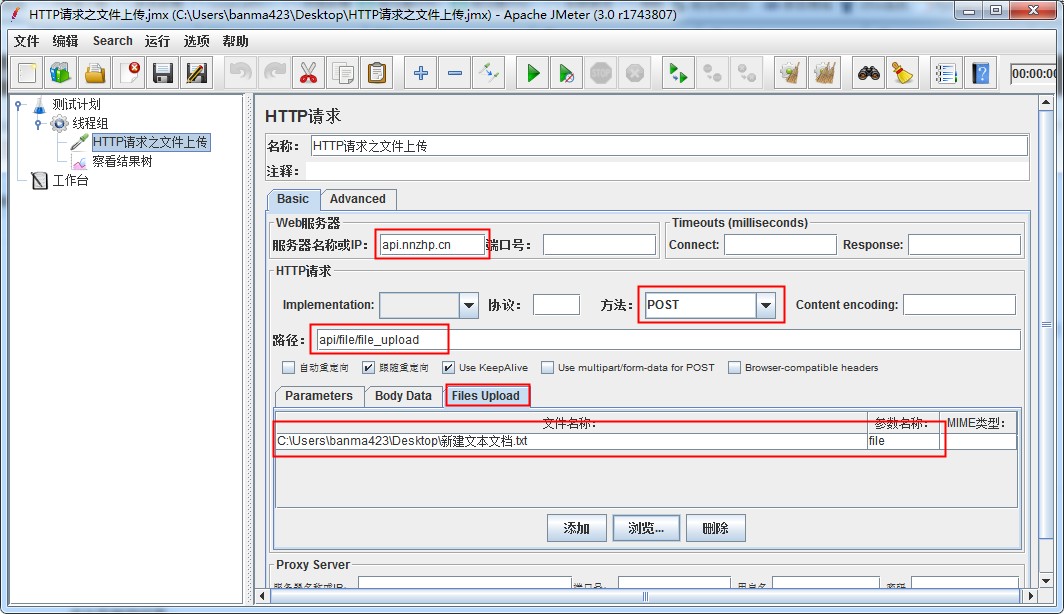Select HTTP请求之文件上传 tree node

[x=151, y=142]
